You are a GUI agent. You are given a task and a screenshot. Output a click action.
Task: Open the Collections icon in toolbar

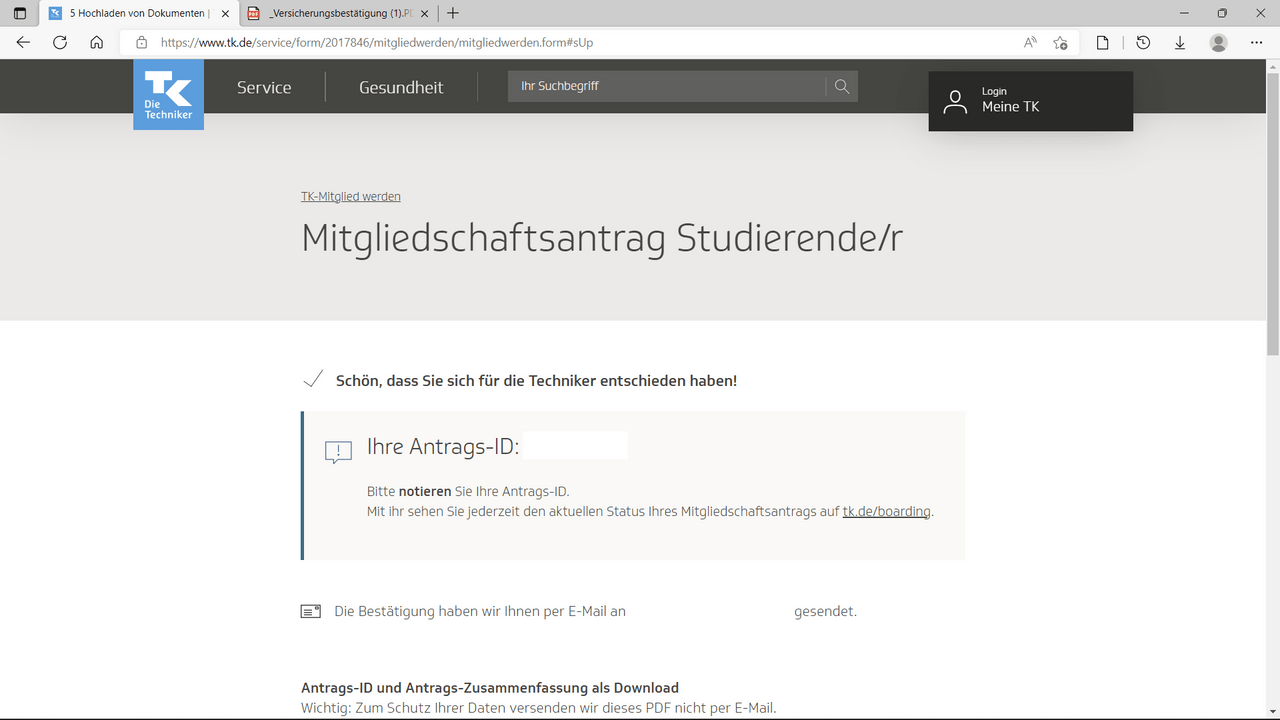point(1103,43)
